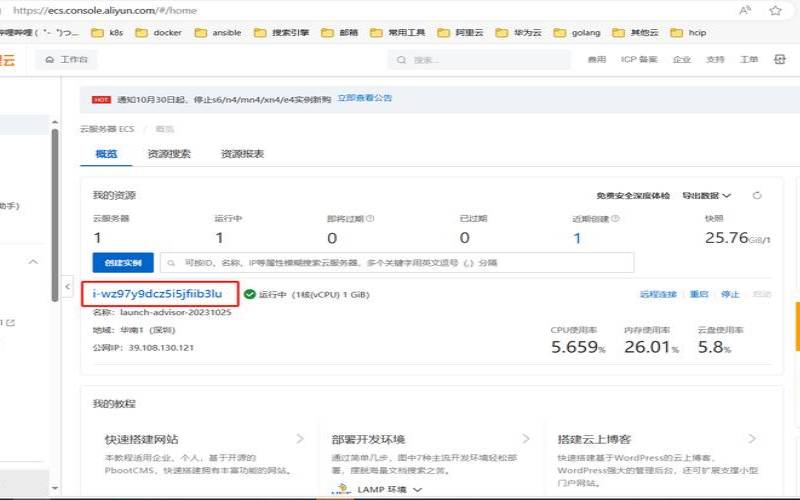Click the magnifier icon in top search box
The image size is (800, 500).
pyautogui.click(x=402, y=60)
